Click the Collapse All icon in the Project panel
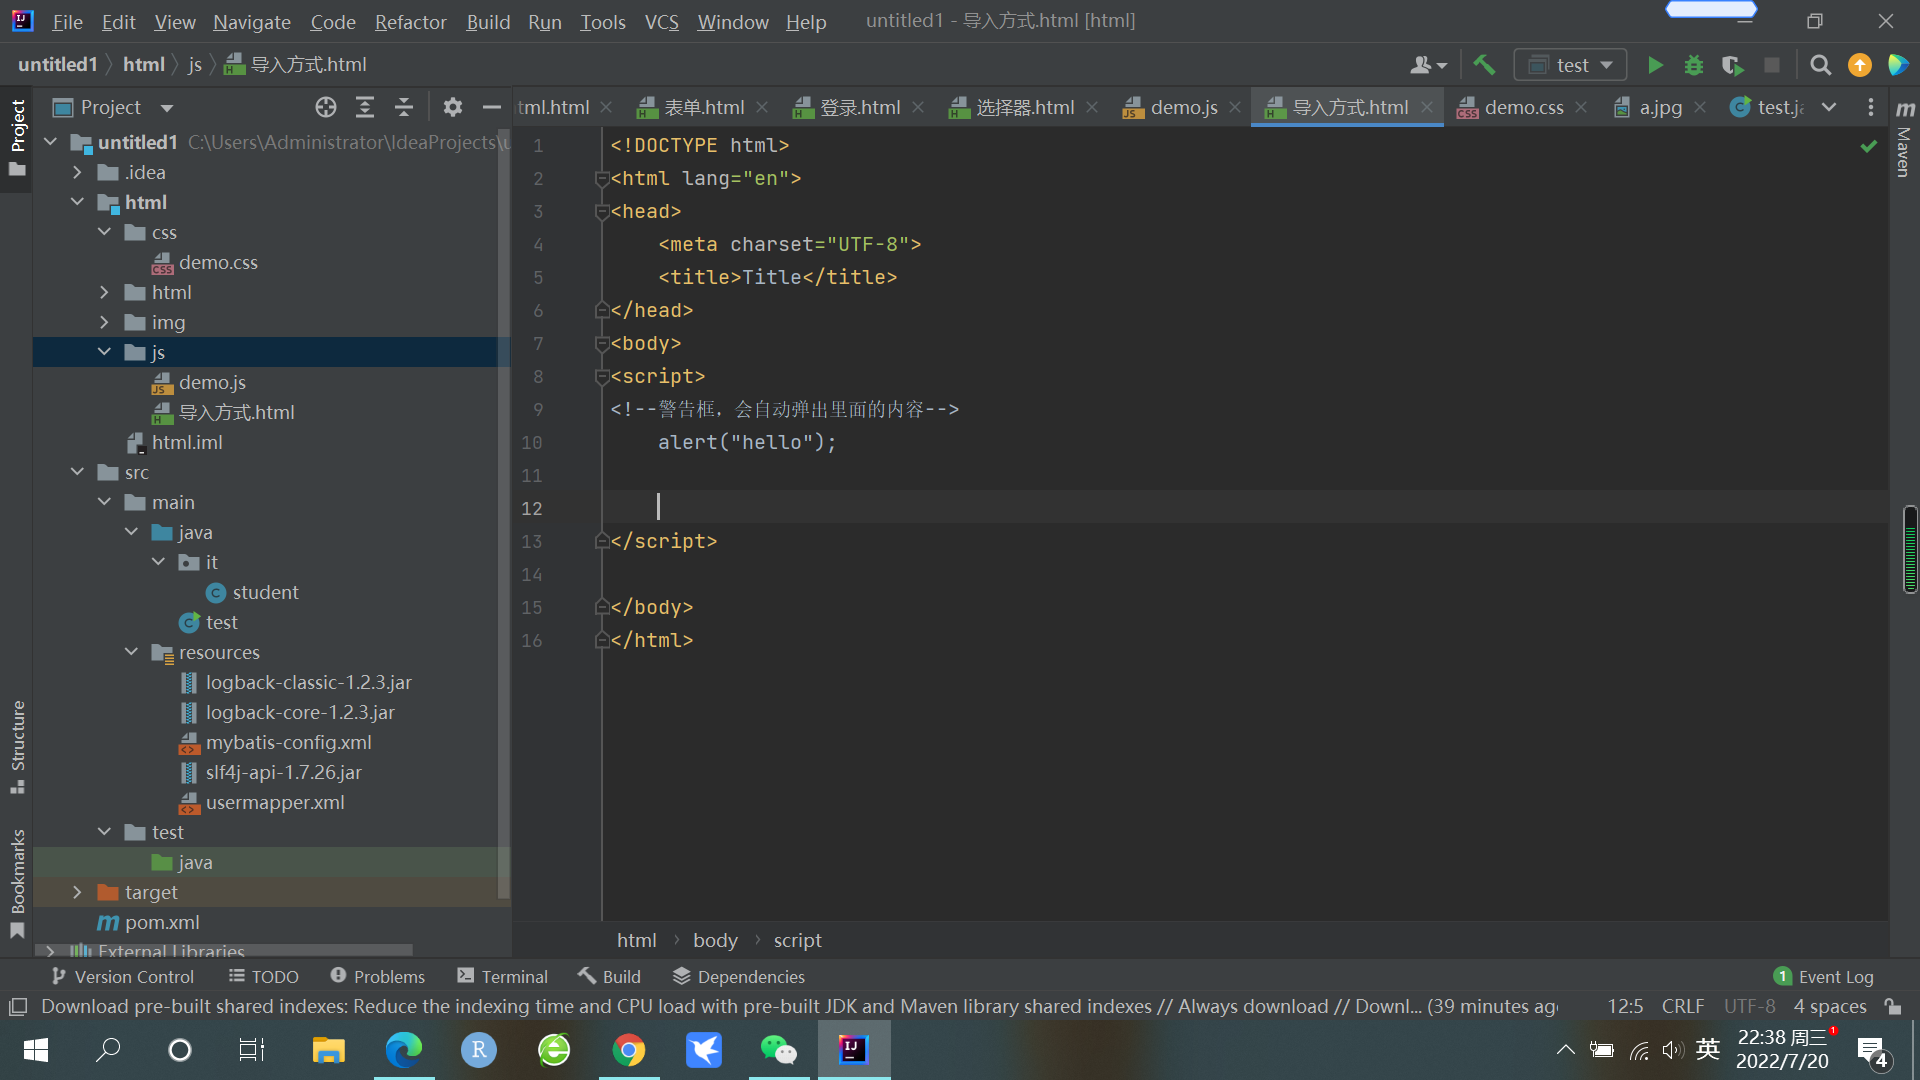 [404, 107]
